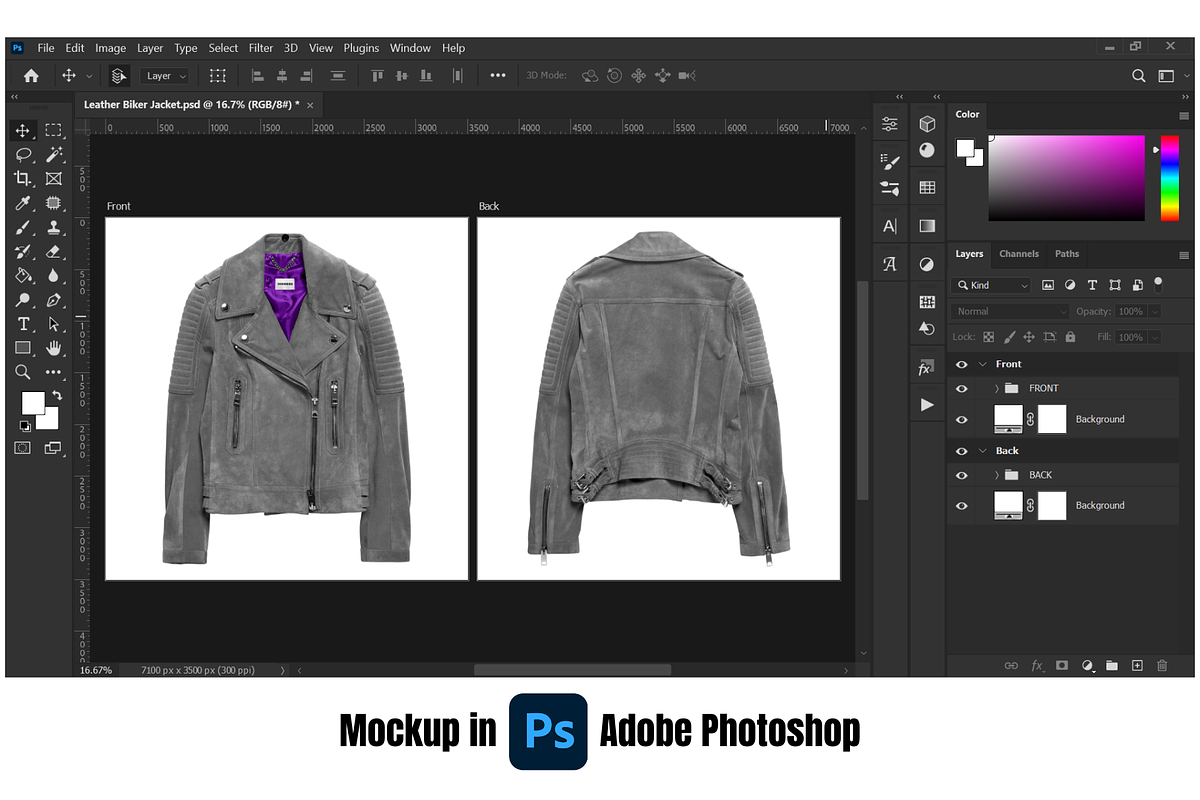Select the Eyedropper tool
Viewport: 1200px width, 800px height.
click(23, 203)
